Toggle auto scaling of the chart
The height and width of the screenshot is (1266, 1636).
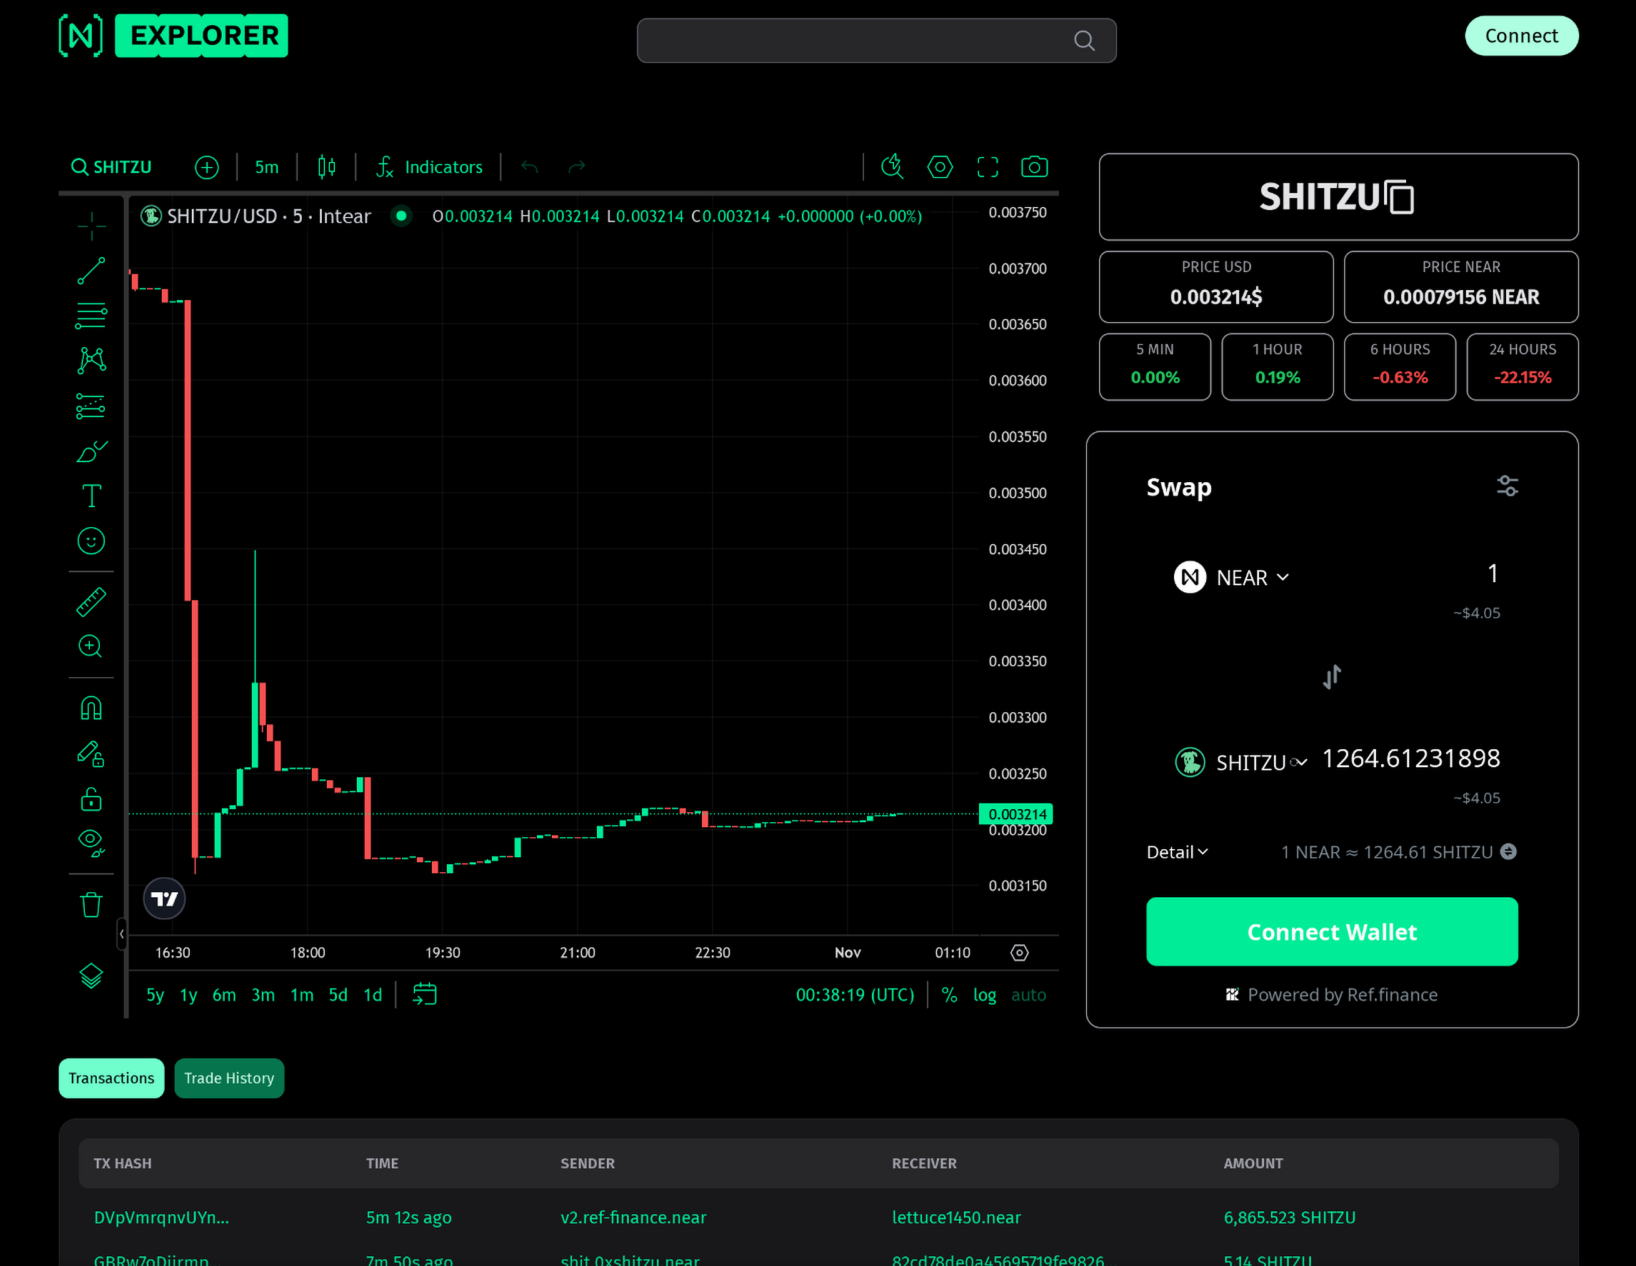click(1029, 995)
